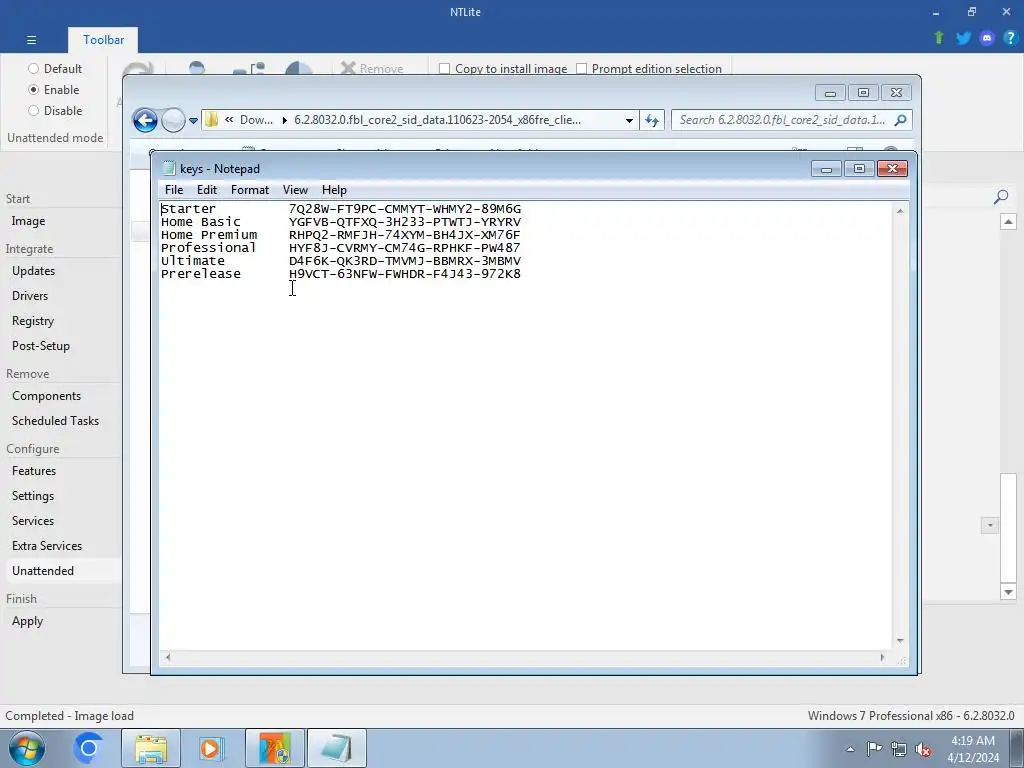The height and width of the screenshot is (768, 1024).
Task: Click the Professional key HYF8J-CVRMY-CM74G-RPHKF-PW487
Action: point(405,248)
